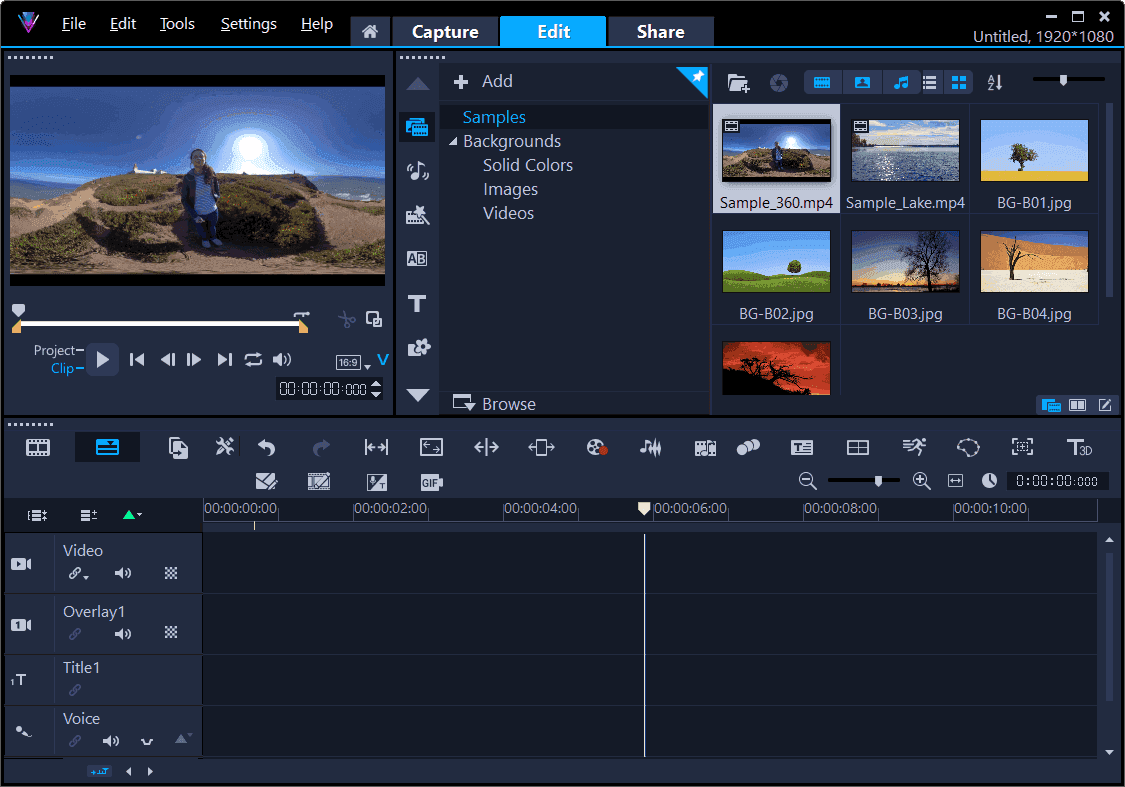Switch to the Share tab

(660, 32)
